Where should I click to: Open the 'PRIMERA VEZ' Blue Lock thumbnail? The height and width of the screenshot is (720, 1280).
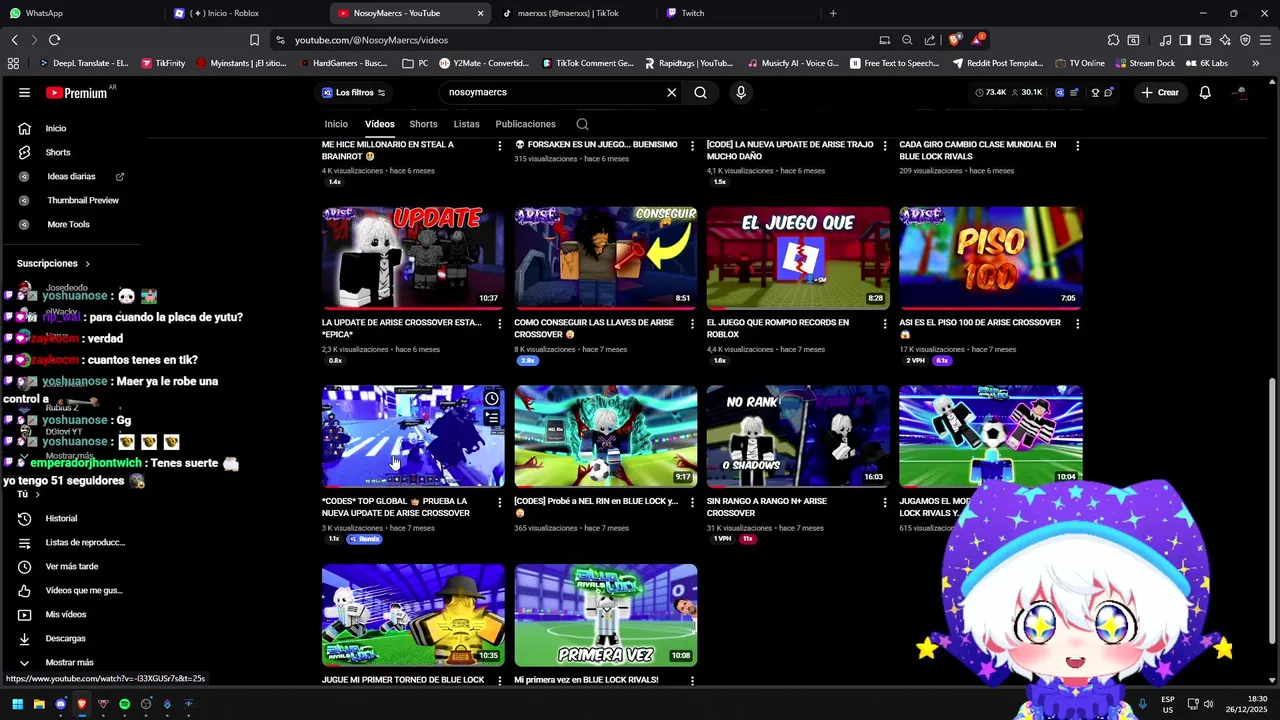tap(606, 615)
